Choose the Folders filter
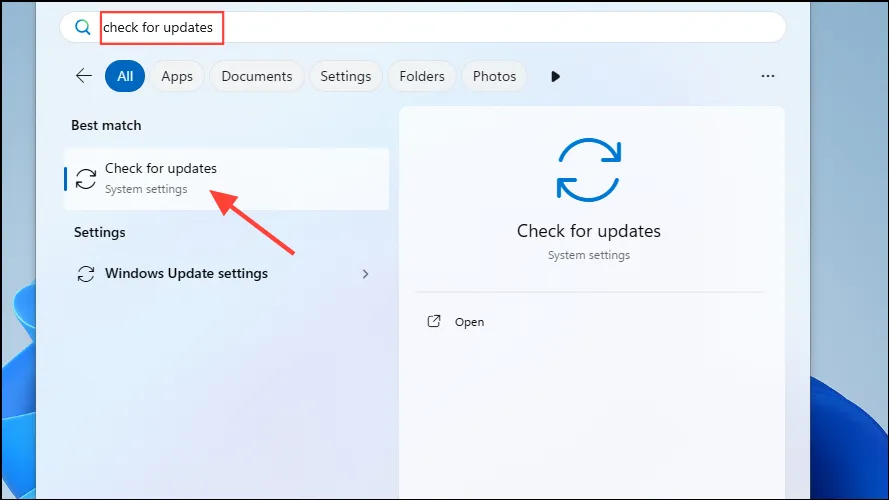This screenshot has height=500, width=889. pos(421,76)
